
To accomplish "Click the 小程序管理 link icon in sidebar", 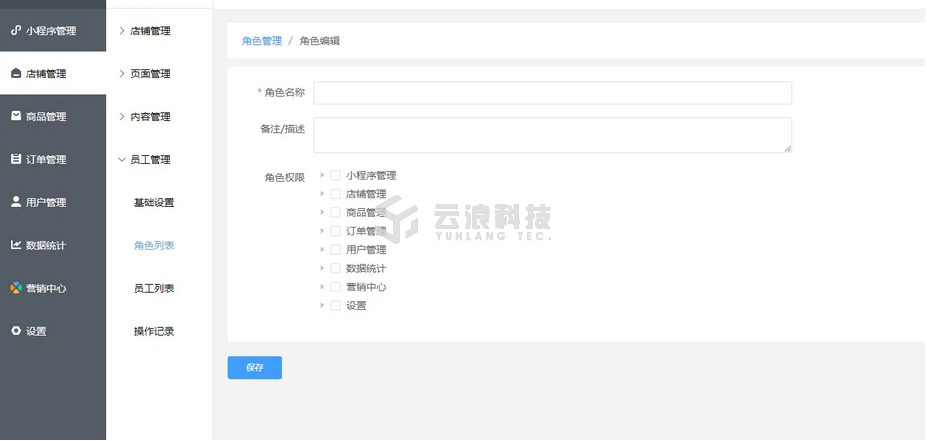I will [x=16, y=31].
